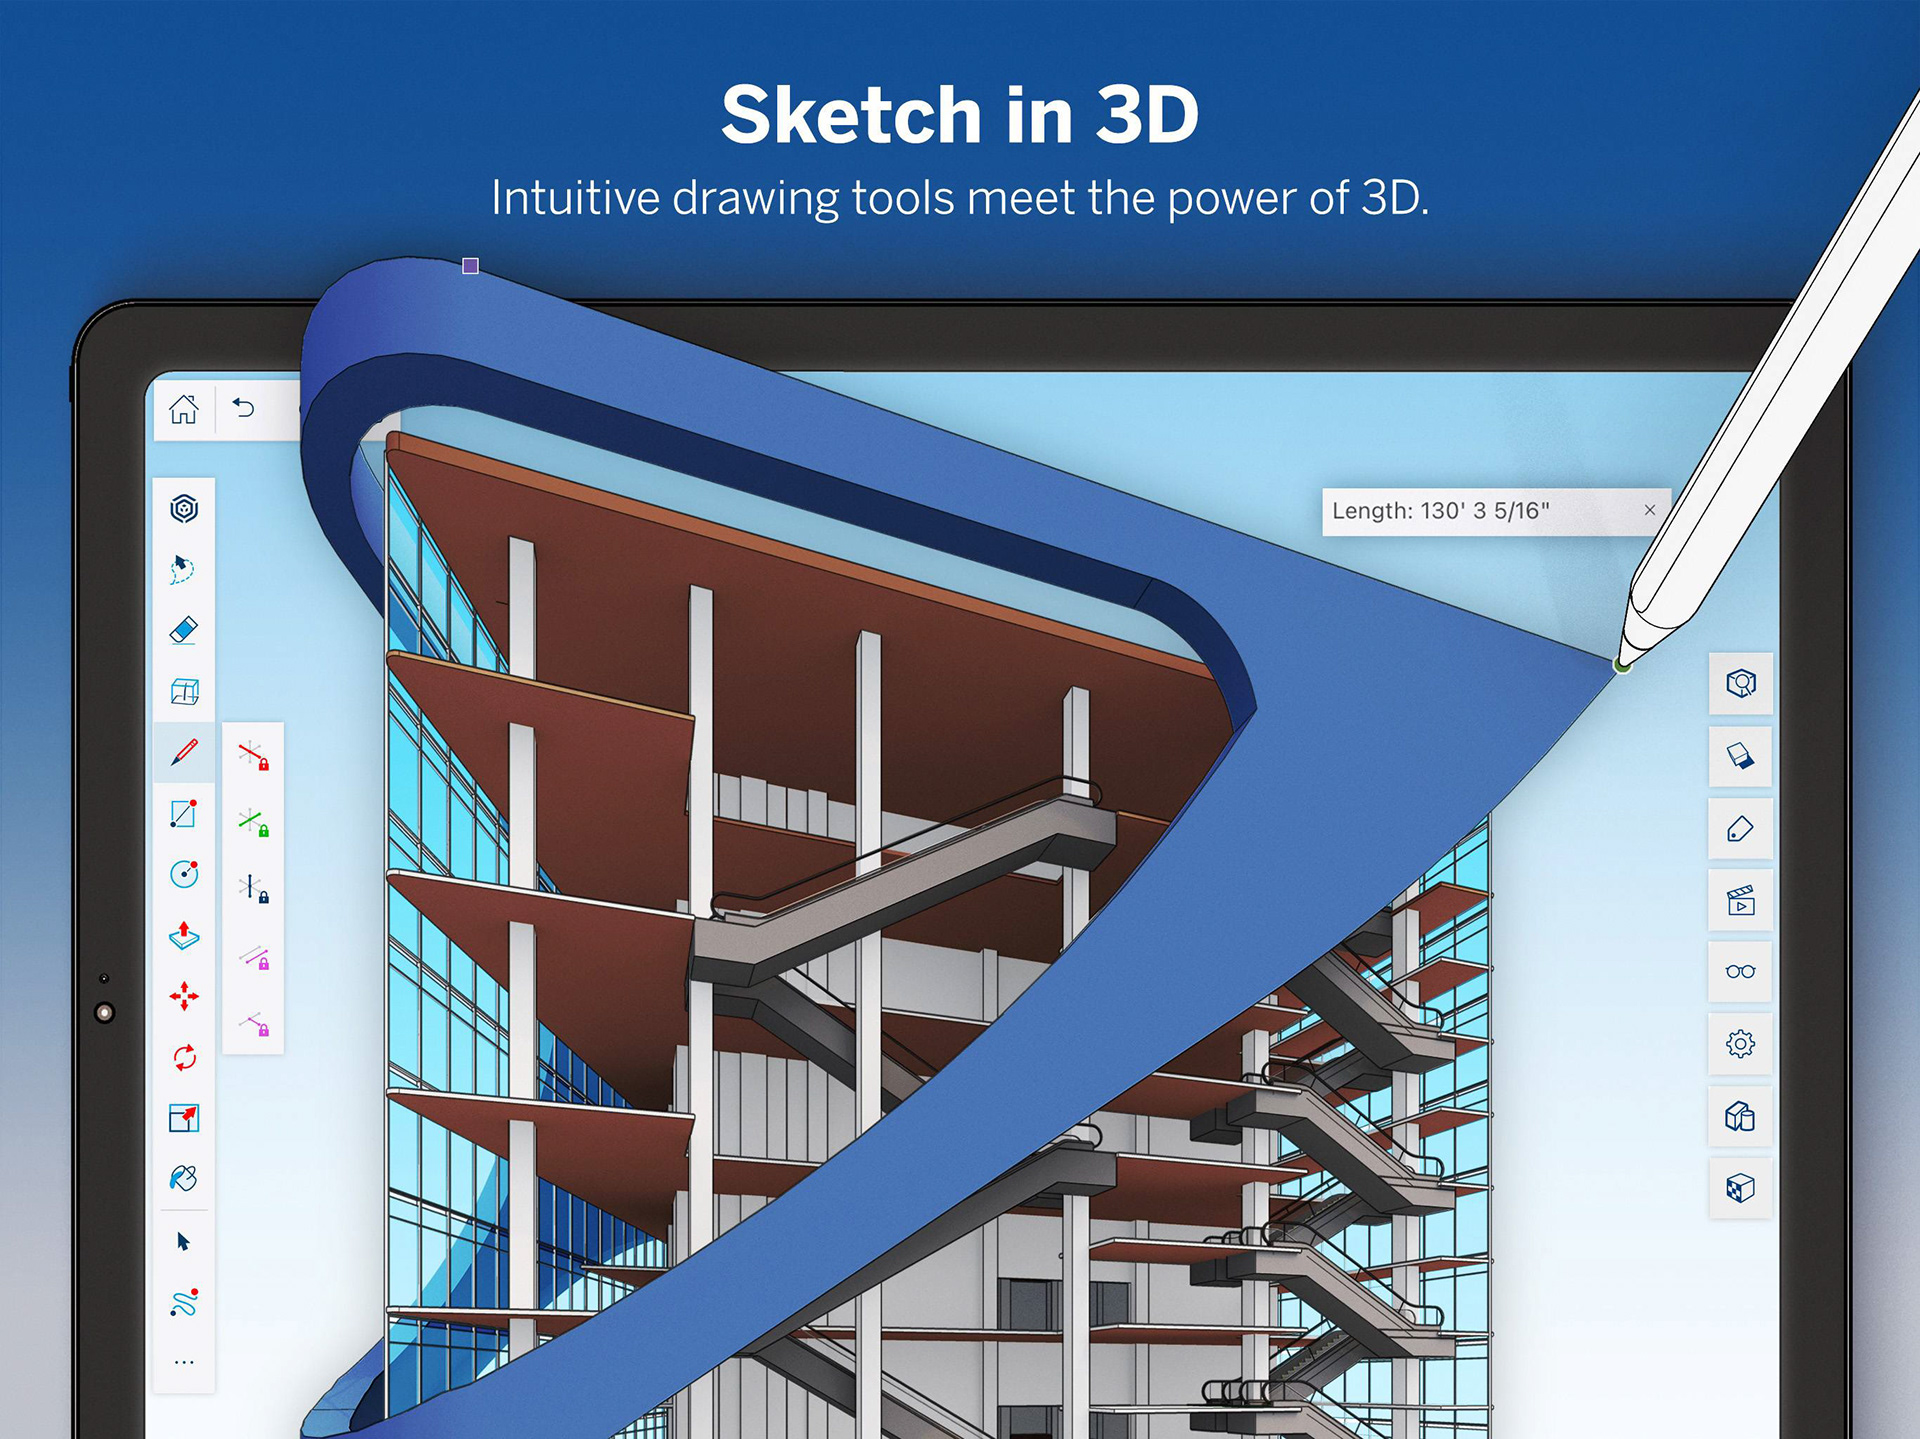Select the arrow Select tool
The image size is (1920, 1439).
(x=183, y=1242)
